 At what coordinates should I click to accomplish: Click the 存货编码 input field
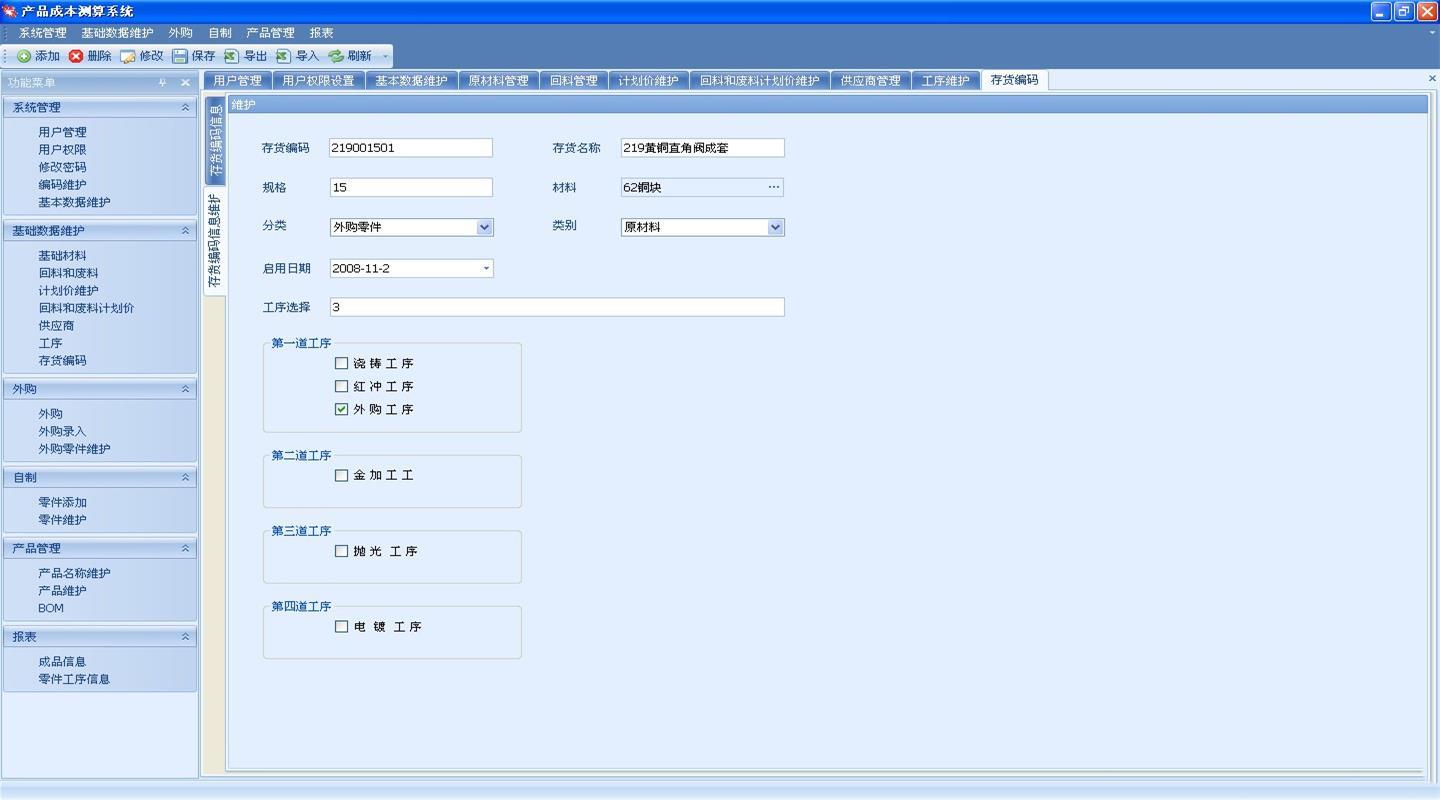pos(411,148)
